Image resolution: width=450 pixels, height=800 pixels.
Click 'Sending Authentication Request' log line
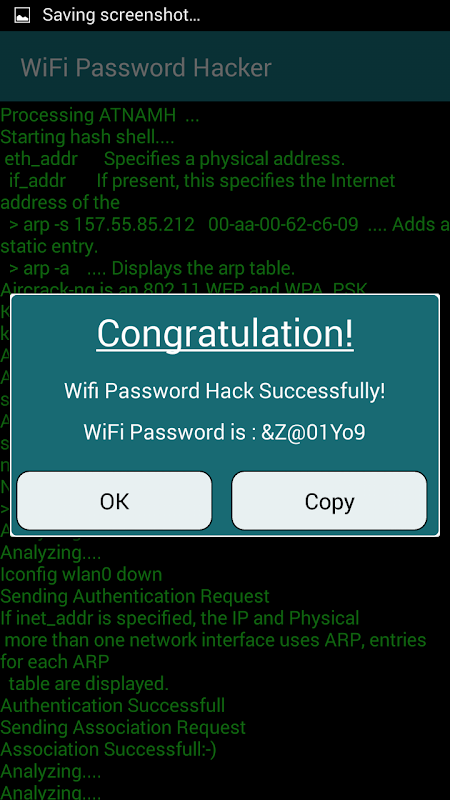(x=135, y=596)
